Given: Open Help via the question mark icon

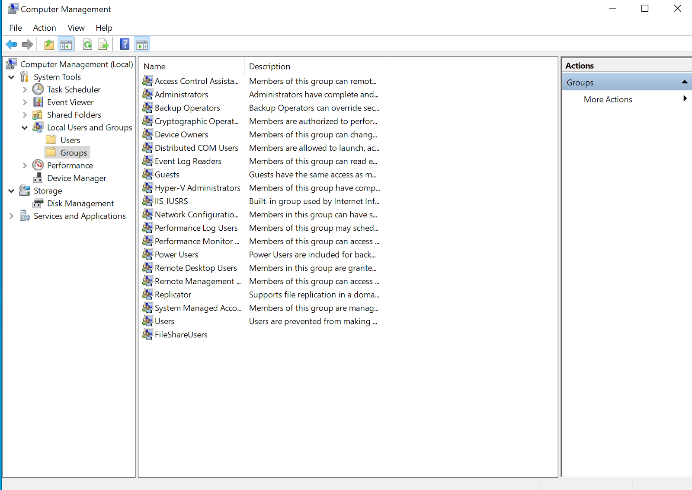Looking at the screenshot, I should point(125,45).
